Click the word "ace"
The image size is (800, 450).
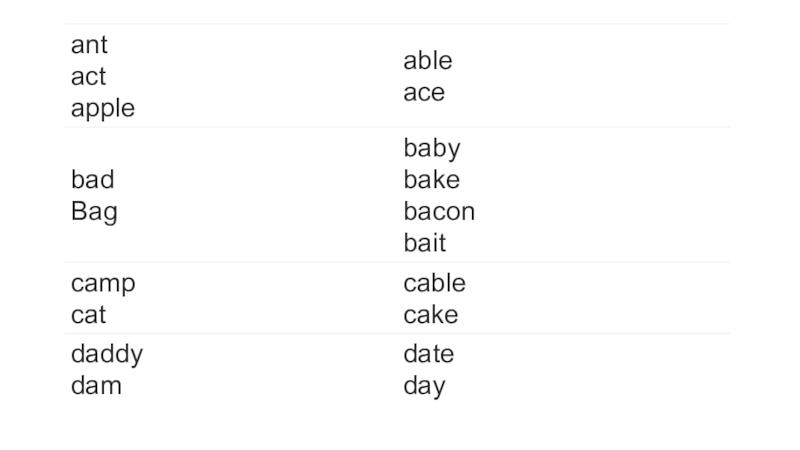(424, 93)
